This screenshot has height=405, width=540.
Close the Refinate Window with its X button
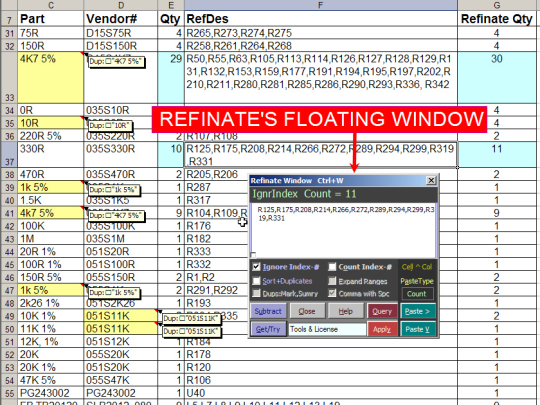tap(431, 180)
